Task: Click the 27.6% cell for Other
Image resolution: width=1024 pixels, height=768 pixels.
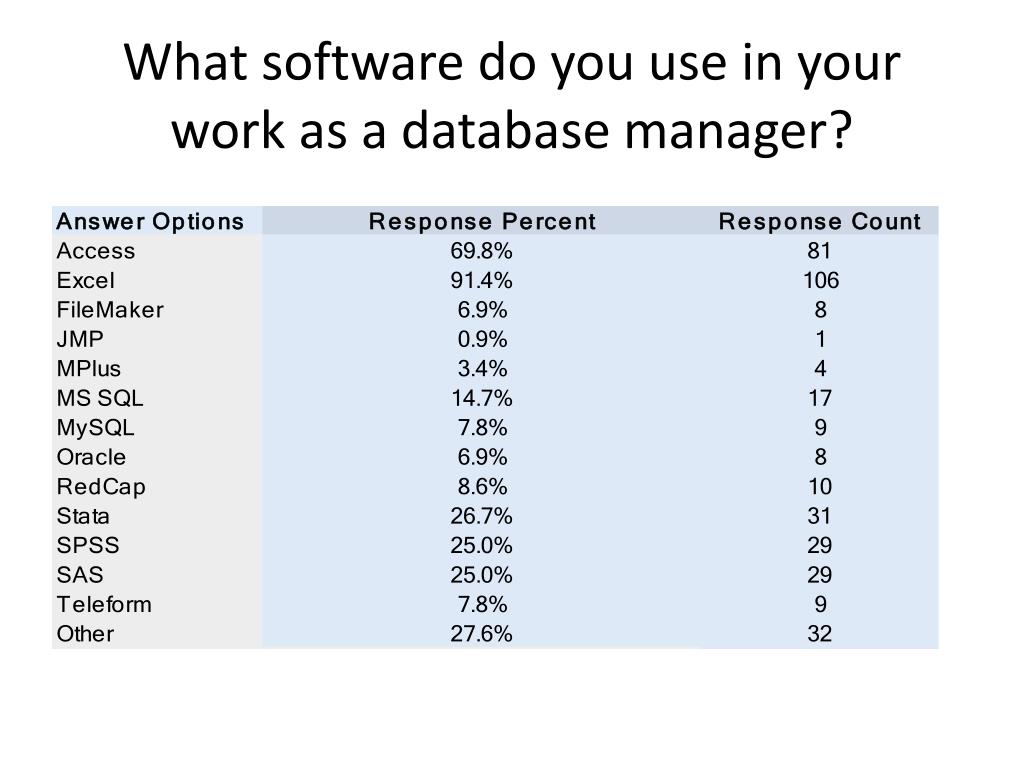Action: click(481, 633)
